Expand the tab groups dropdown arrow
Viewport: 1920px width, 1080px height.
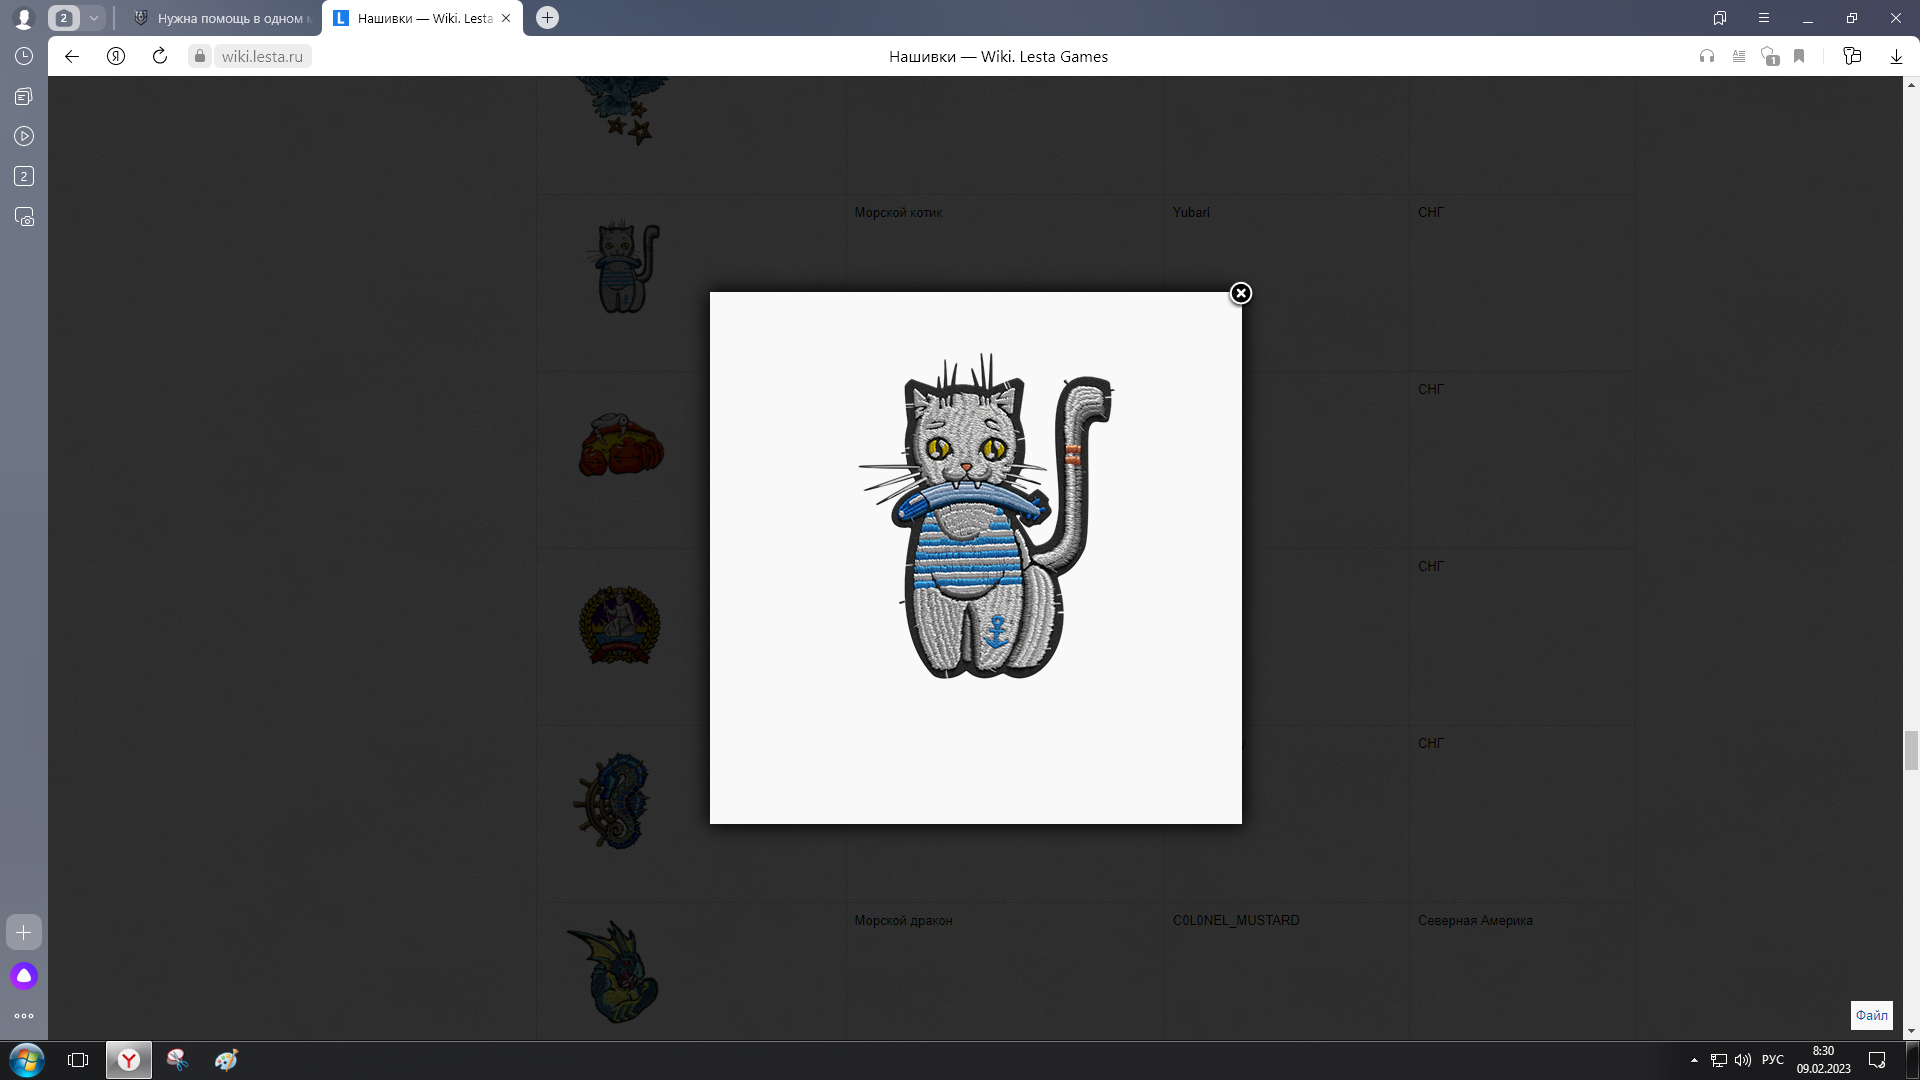pos(93,18)
